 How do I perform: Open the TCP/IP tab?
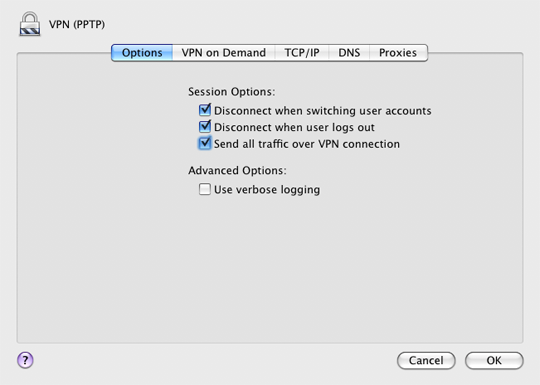(302, 53)
